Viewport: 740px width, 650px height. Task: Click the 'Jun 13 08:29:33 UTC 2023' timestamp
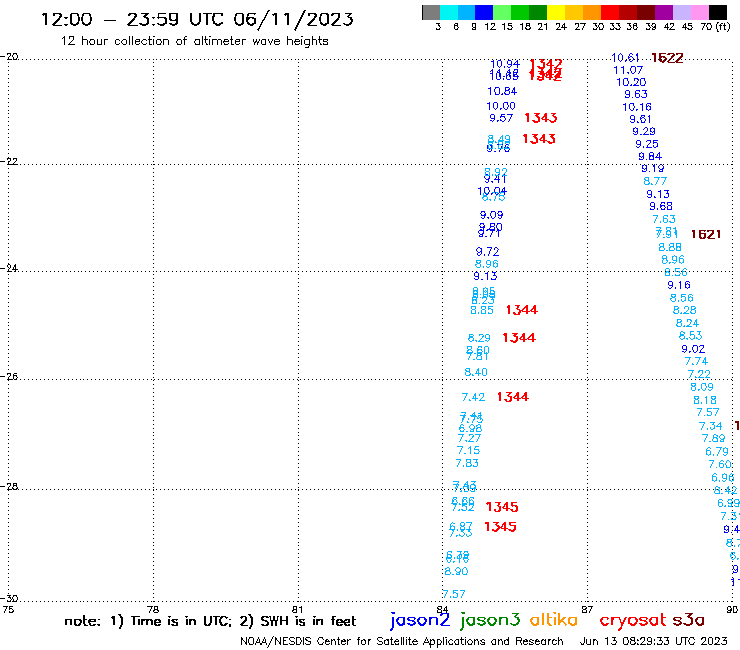click(653, 641)
